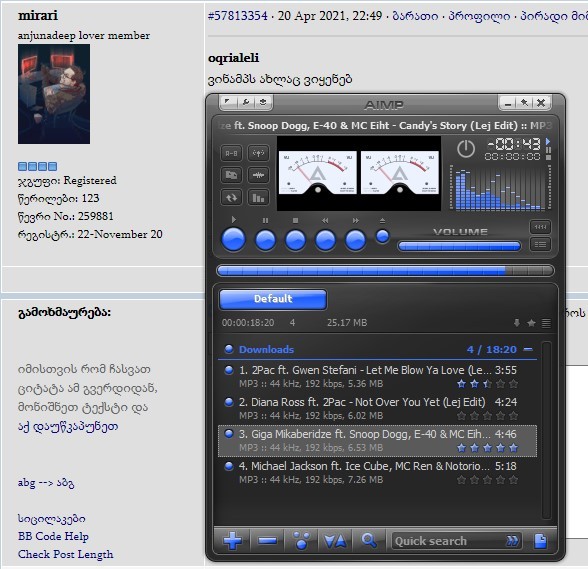Click the blue Play button
Screen dimensions: 588x569
click(234, 239)
